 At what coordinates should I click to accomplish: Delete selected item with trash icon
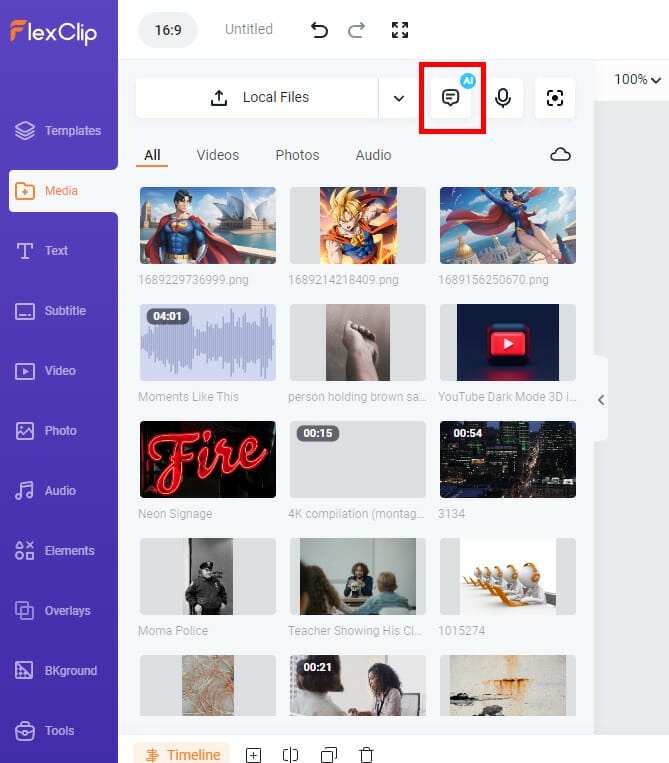pyautogui.click(x=366, y=755)
